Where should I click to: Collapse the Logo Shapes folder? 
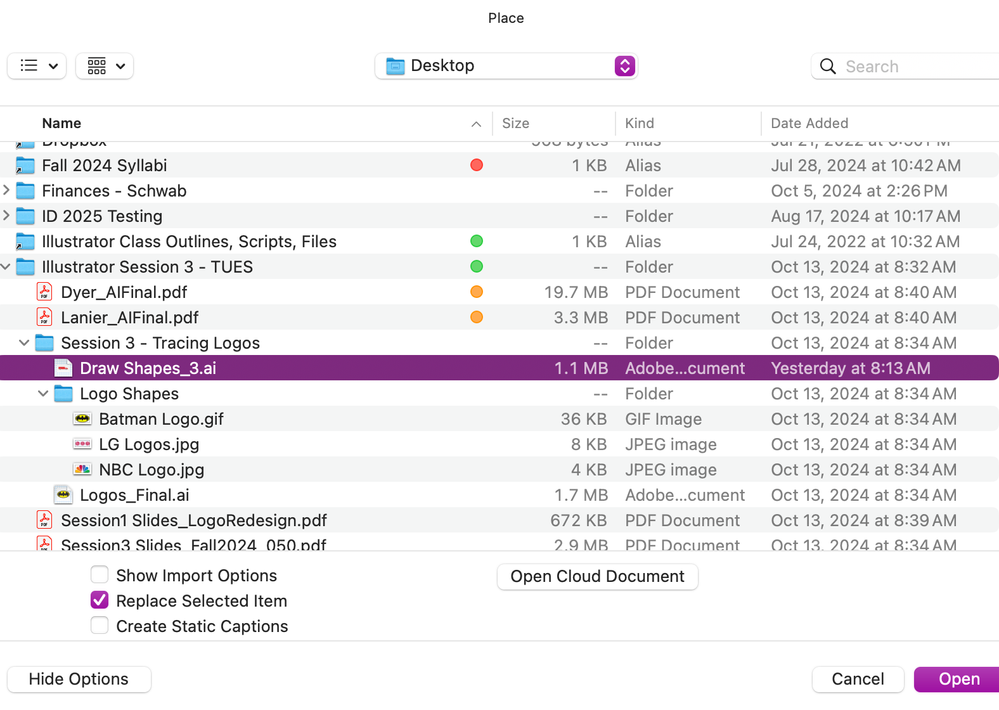[42, 393]
